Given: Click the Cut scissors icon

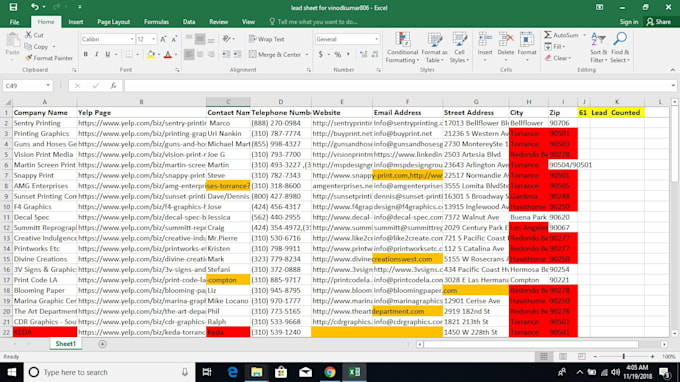Looking at the screenshot, I should click(x=29, y=35).
